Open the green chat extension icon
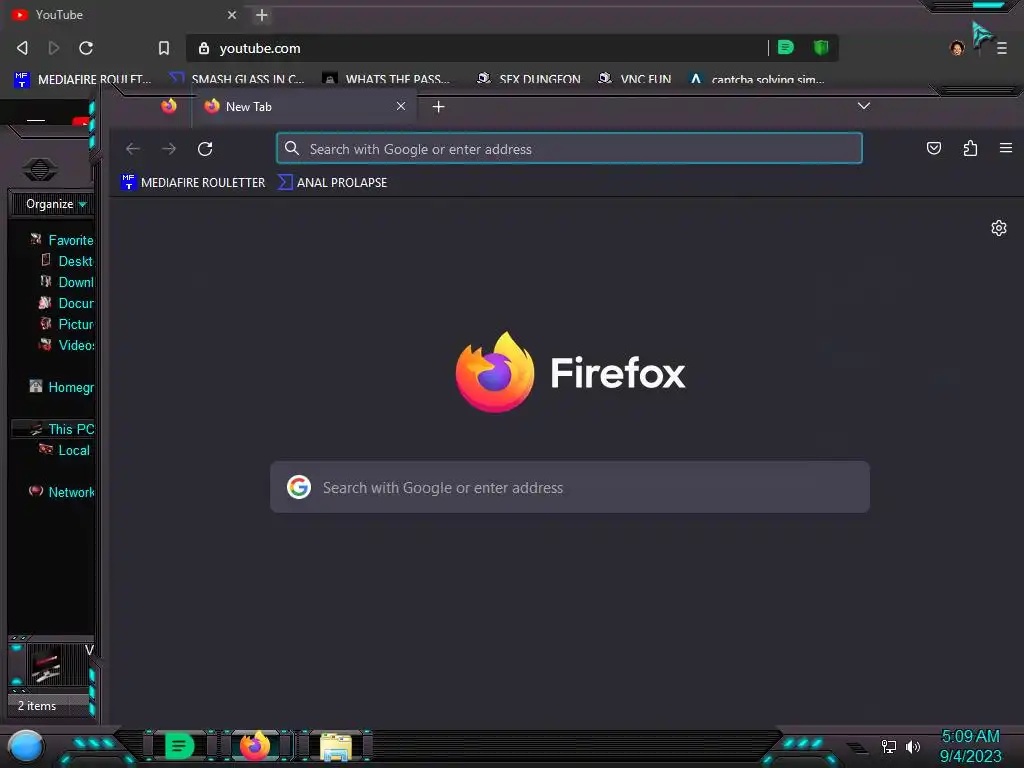 [786, 47]
